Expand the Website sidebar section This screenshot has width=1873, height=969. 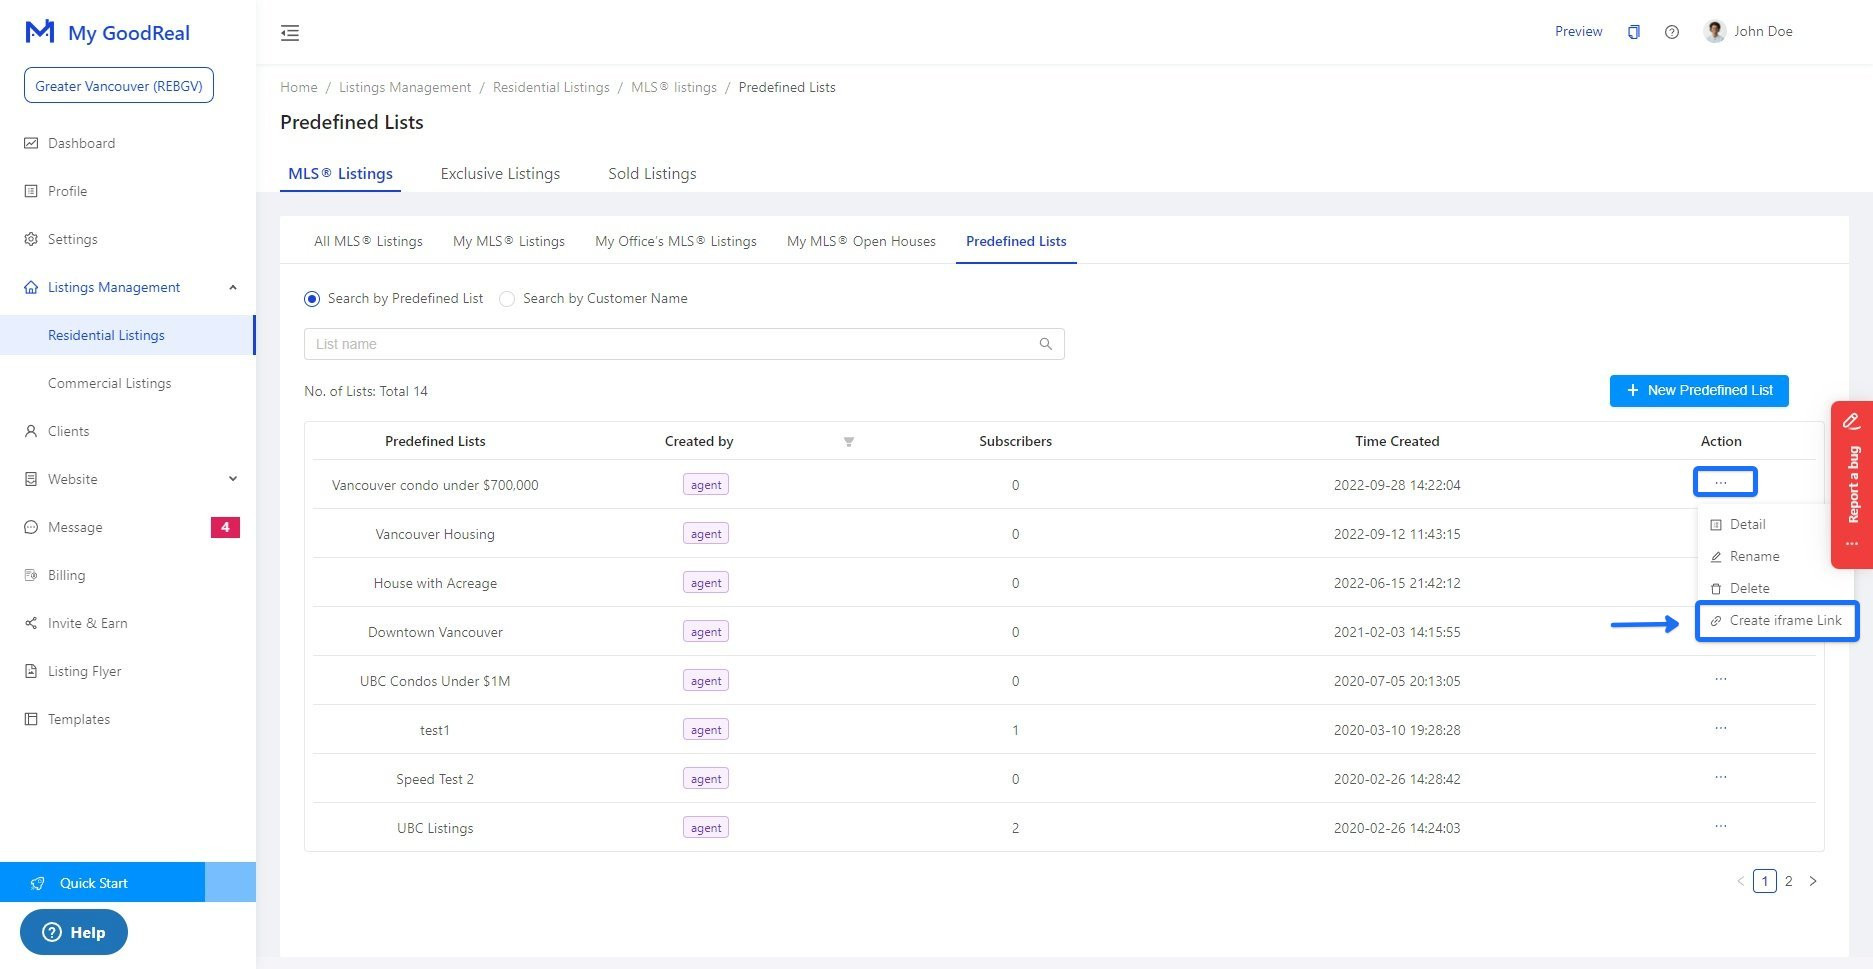coord(232,478)
